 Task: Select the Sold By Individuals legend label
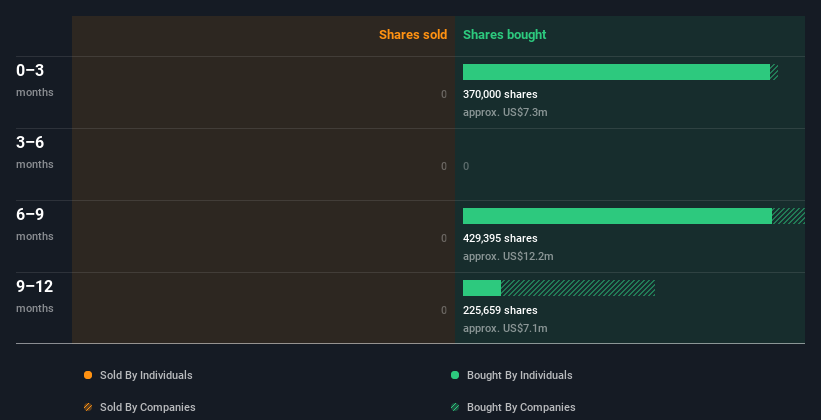pyautogui.click(x=146, y=375)
